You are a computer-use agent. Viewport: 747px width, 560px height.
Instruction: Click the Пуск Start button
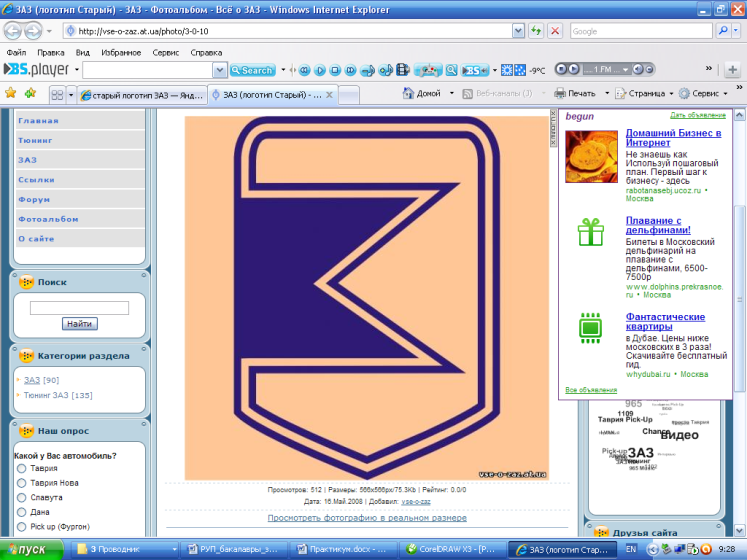[31, 550]
